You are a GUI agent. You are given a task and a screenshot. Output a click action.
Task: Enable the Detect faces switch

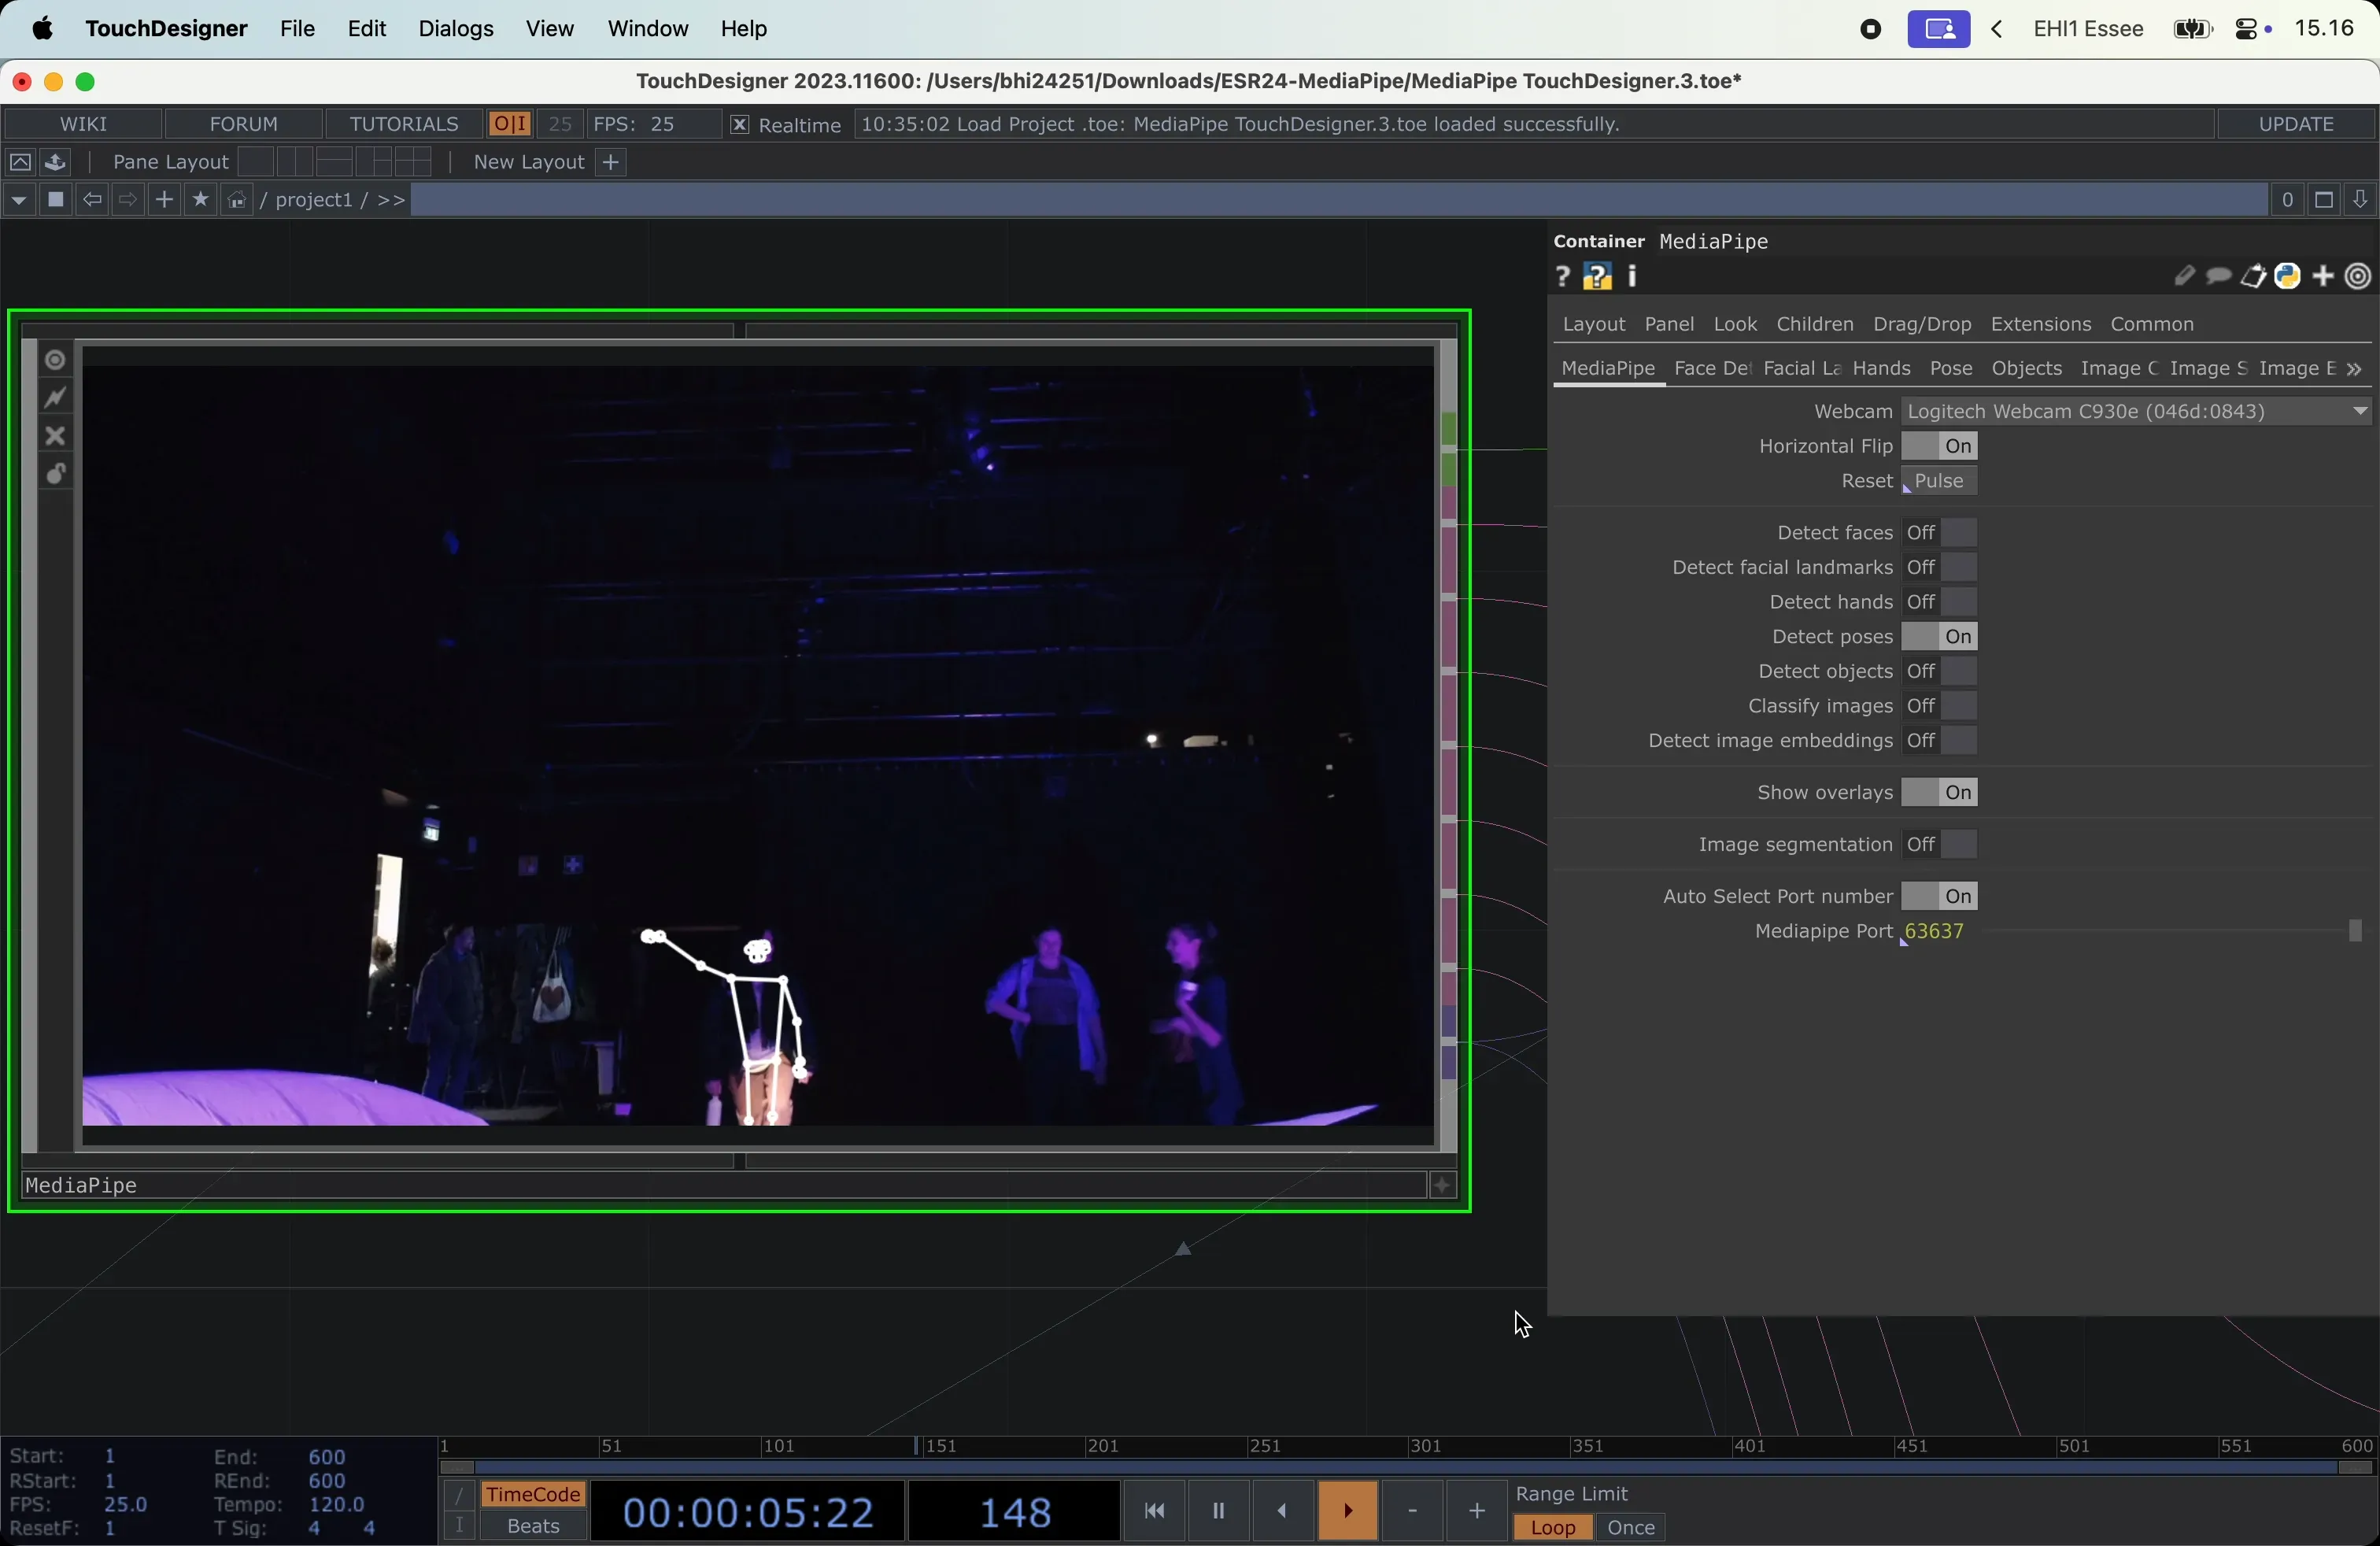(1940, 533)
